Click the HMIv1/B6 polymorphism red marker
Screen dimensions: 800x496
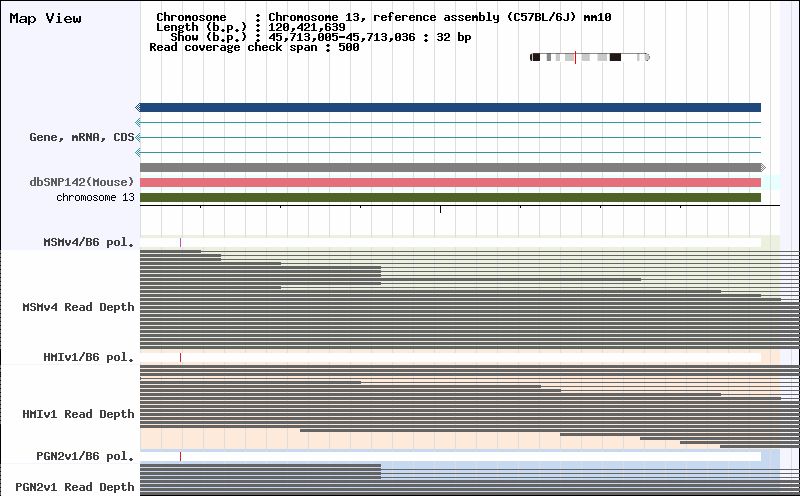[x=180, y=358]
